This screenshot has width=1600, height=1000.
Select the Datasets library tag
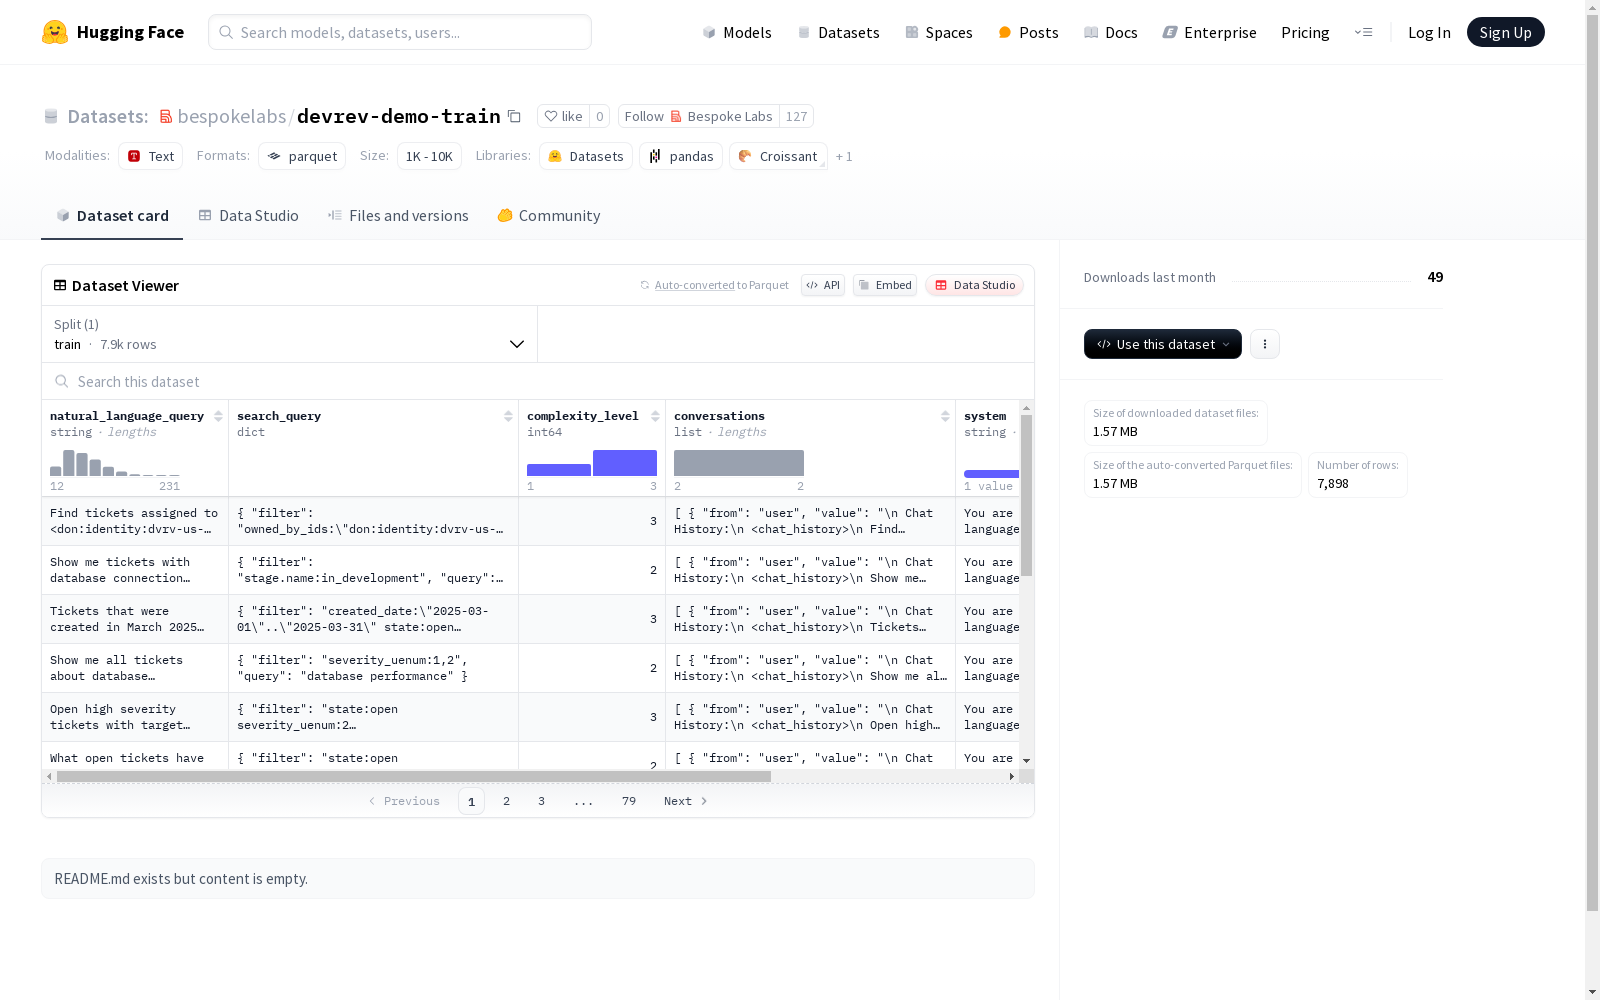coord(586,156)
